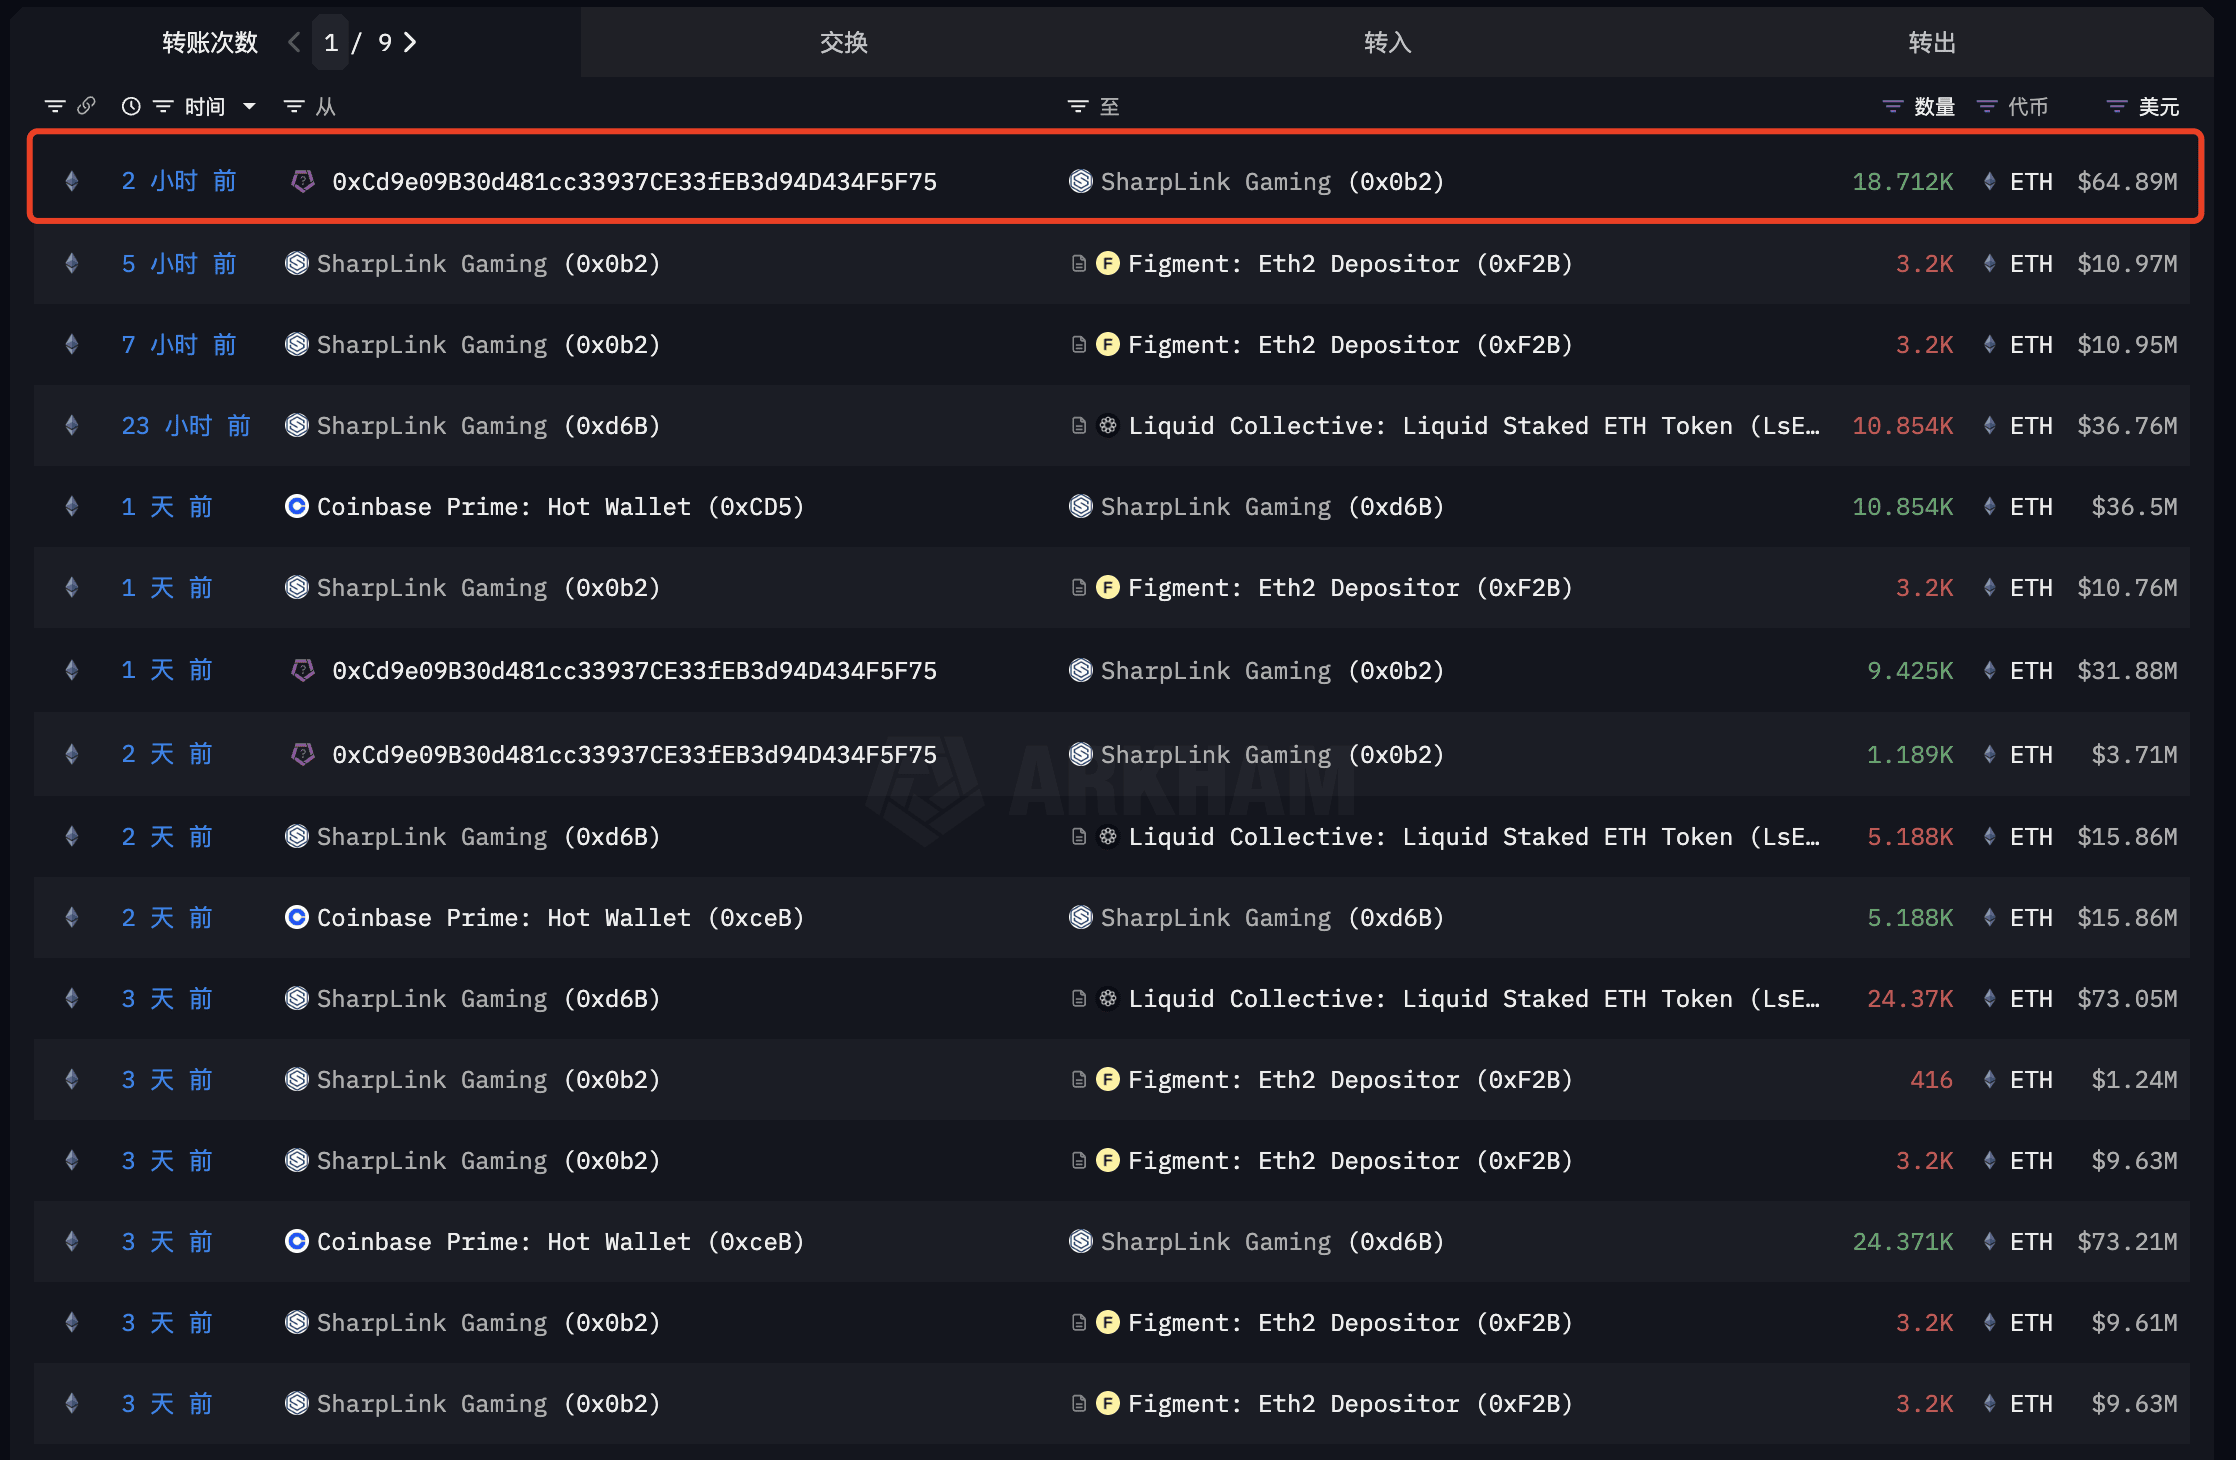2236x1460 pixels.
Task: Click the 9.425K amount value
Action: pos(1910,670)
